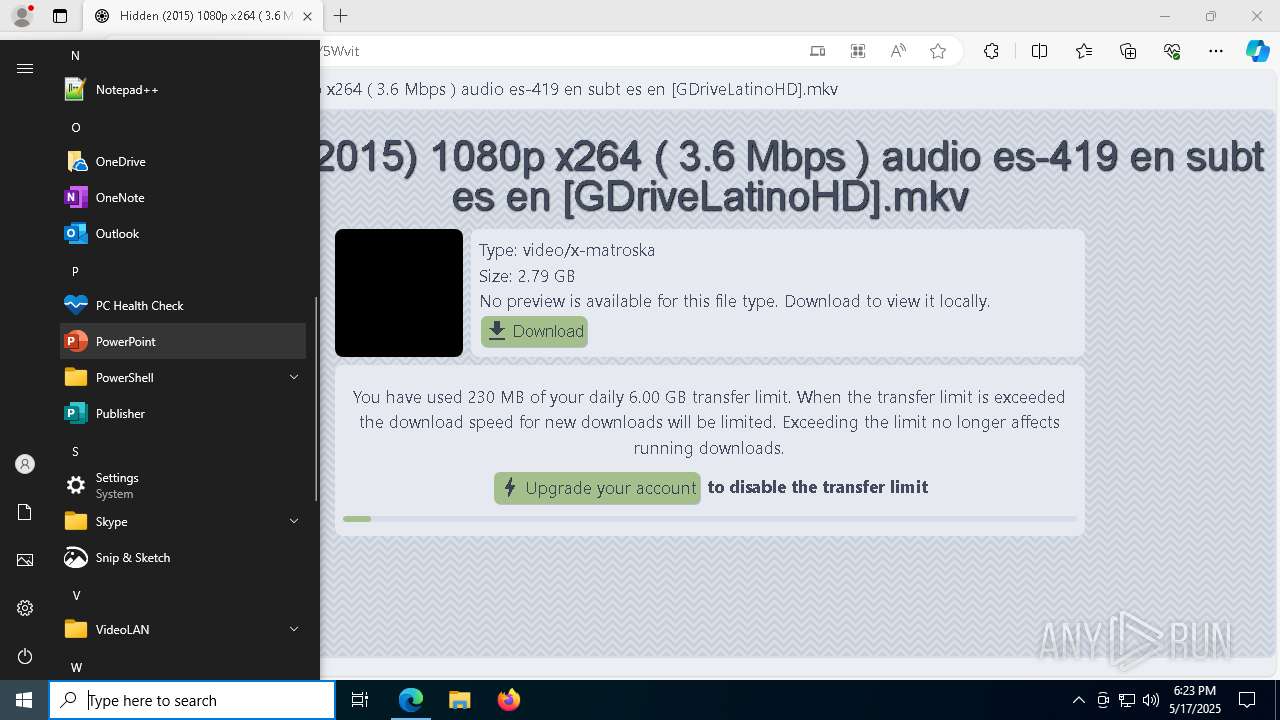Activate Read aloud in address bar
Viewport: 1280px width, 720px height.
tap(898, 51)
